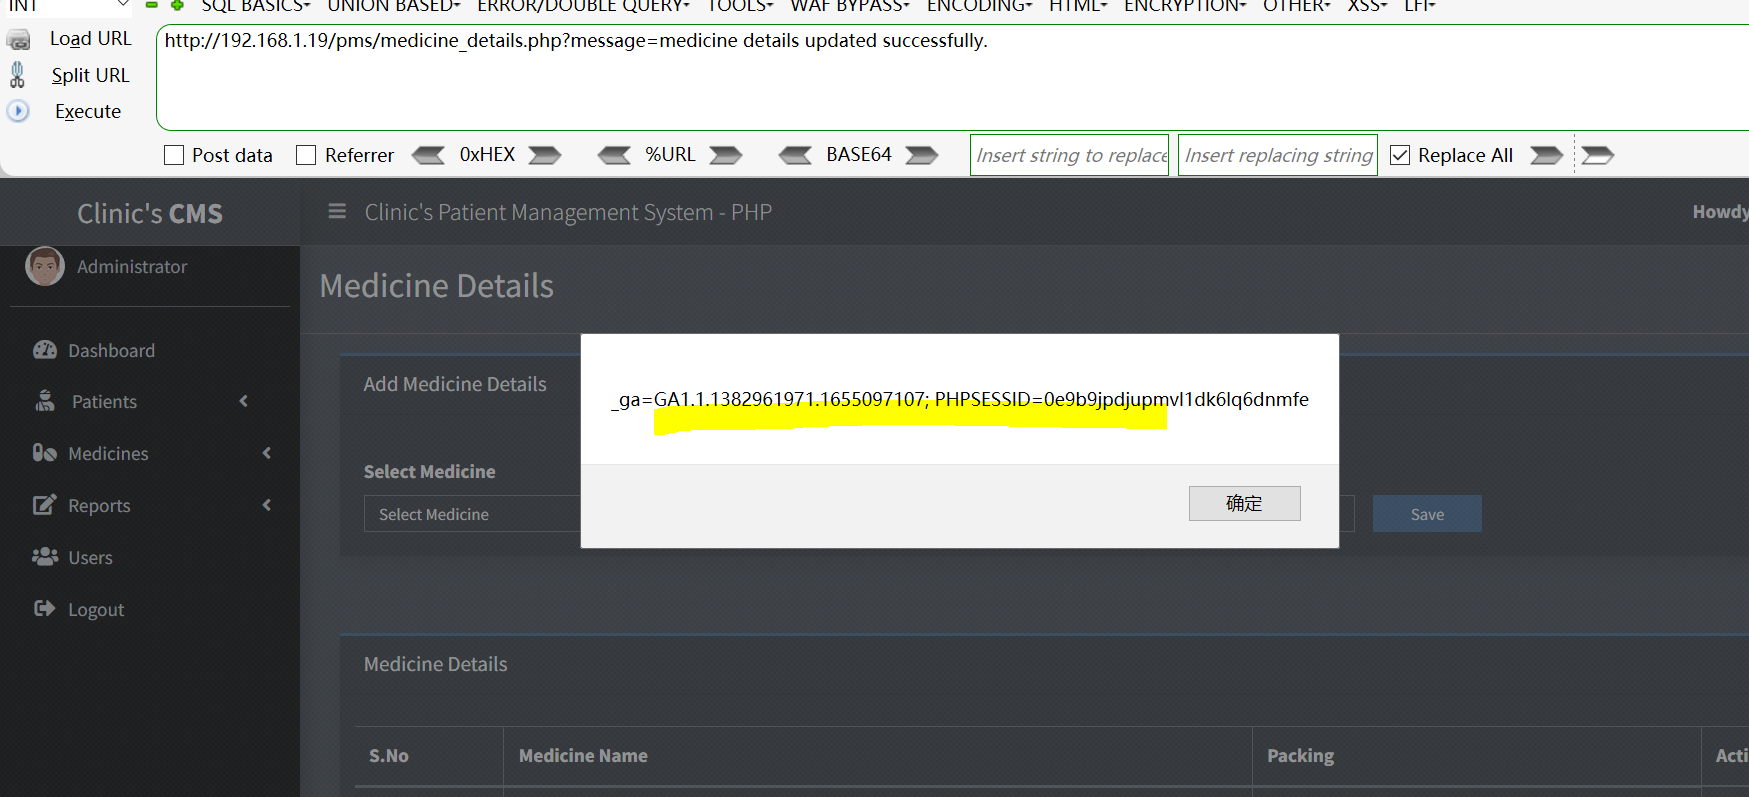Open the WAF BYPASS menu
Screen dimensions: 1749x797
[850, 6]
